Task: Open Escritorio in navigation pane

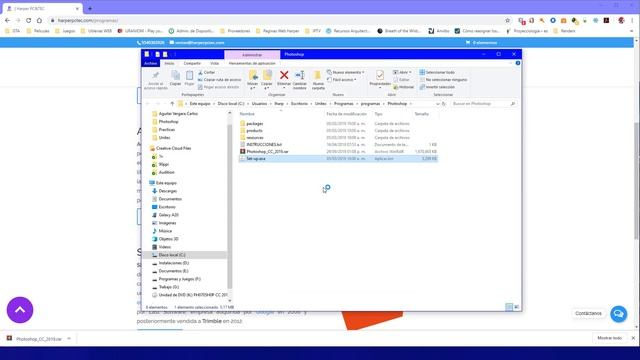Action: point(167,207)
